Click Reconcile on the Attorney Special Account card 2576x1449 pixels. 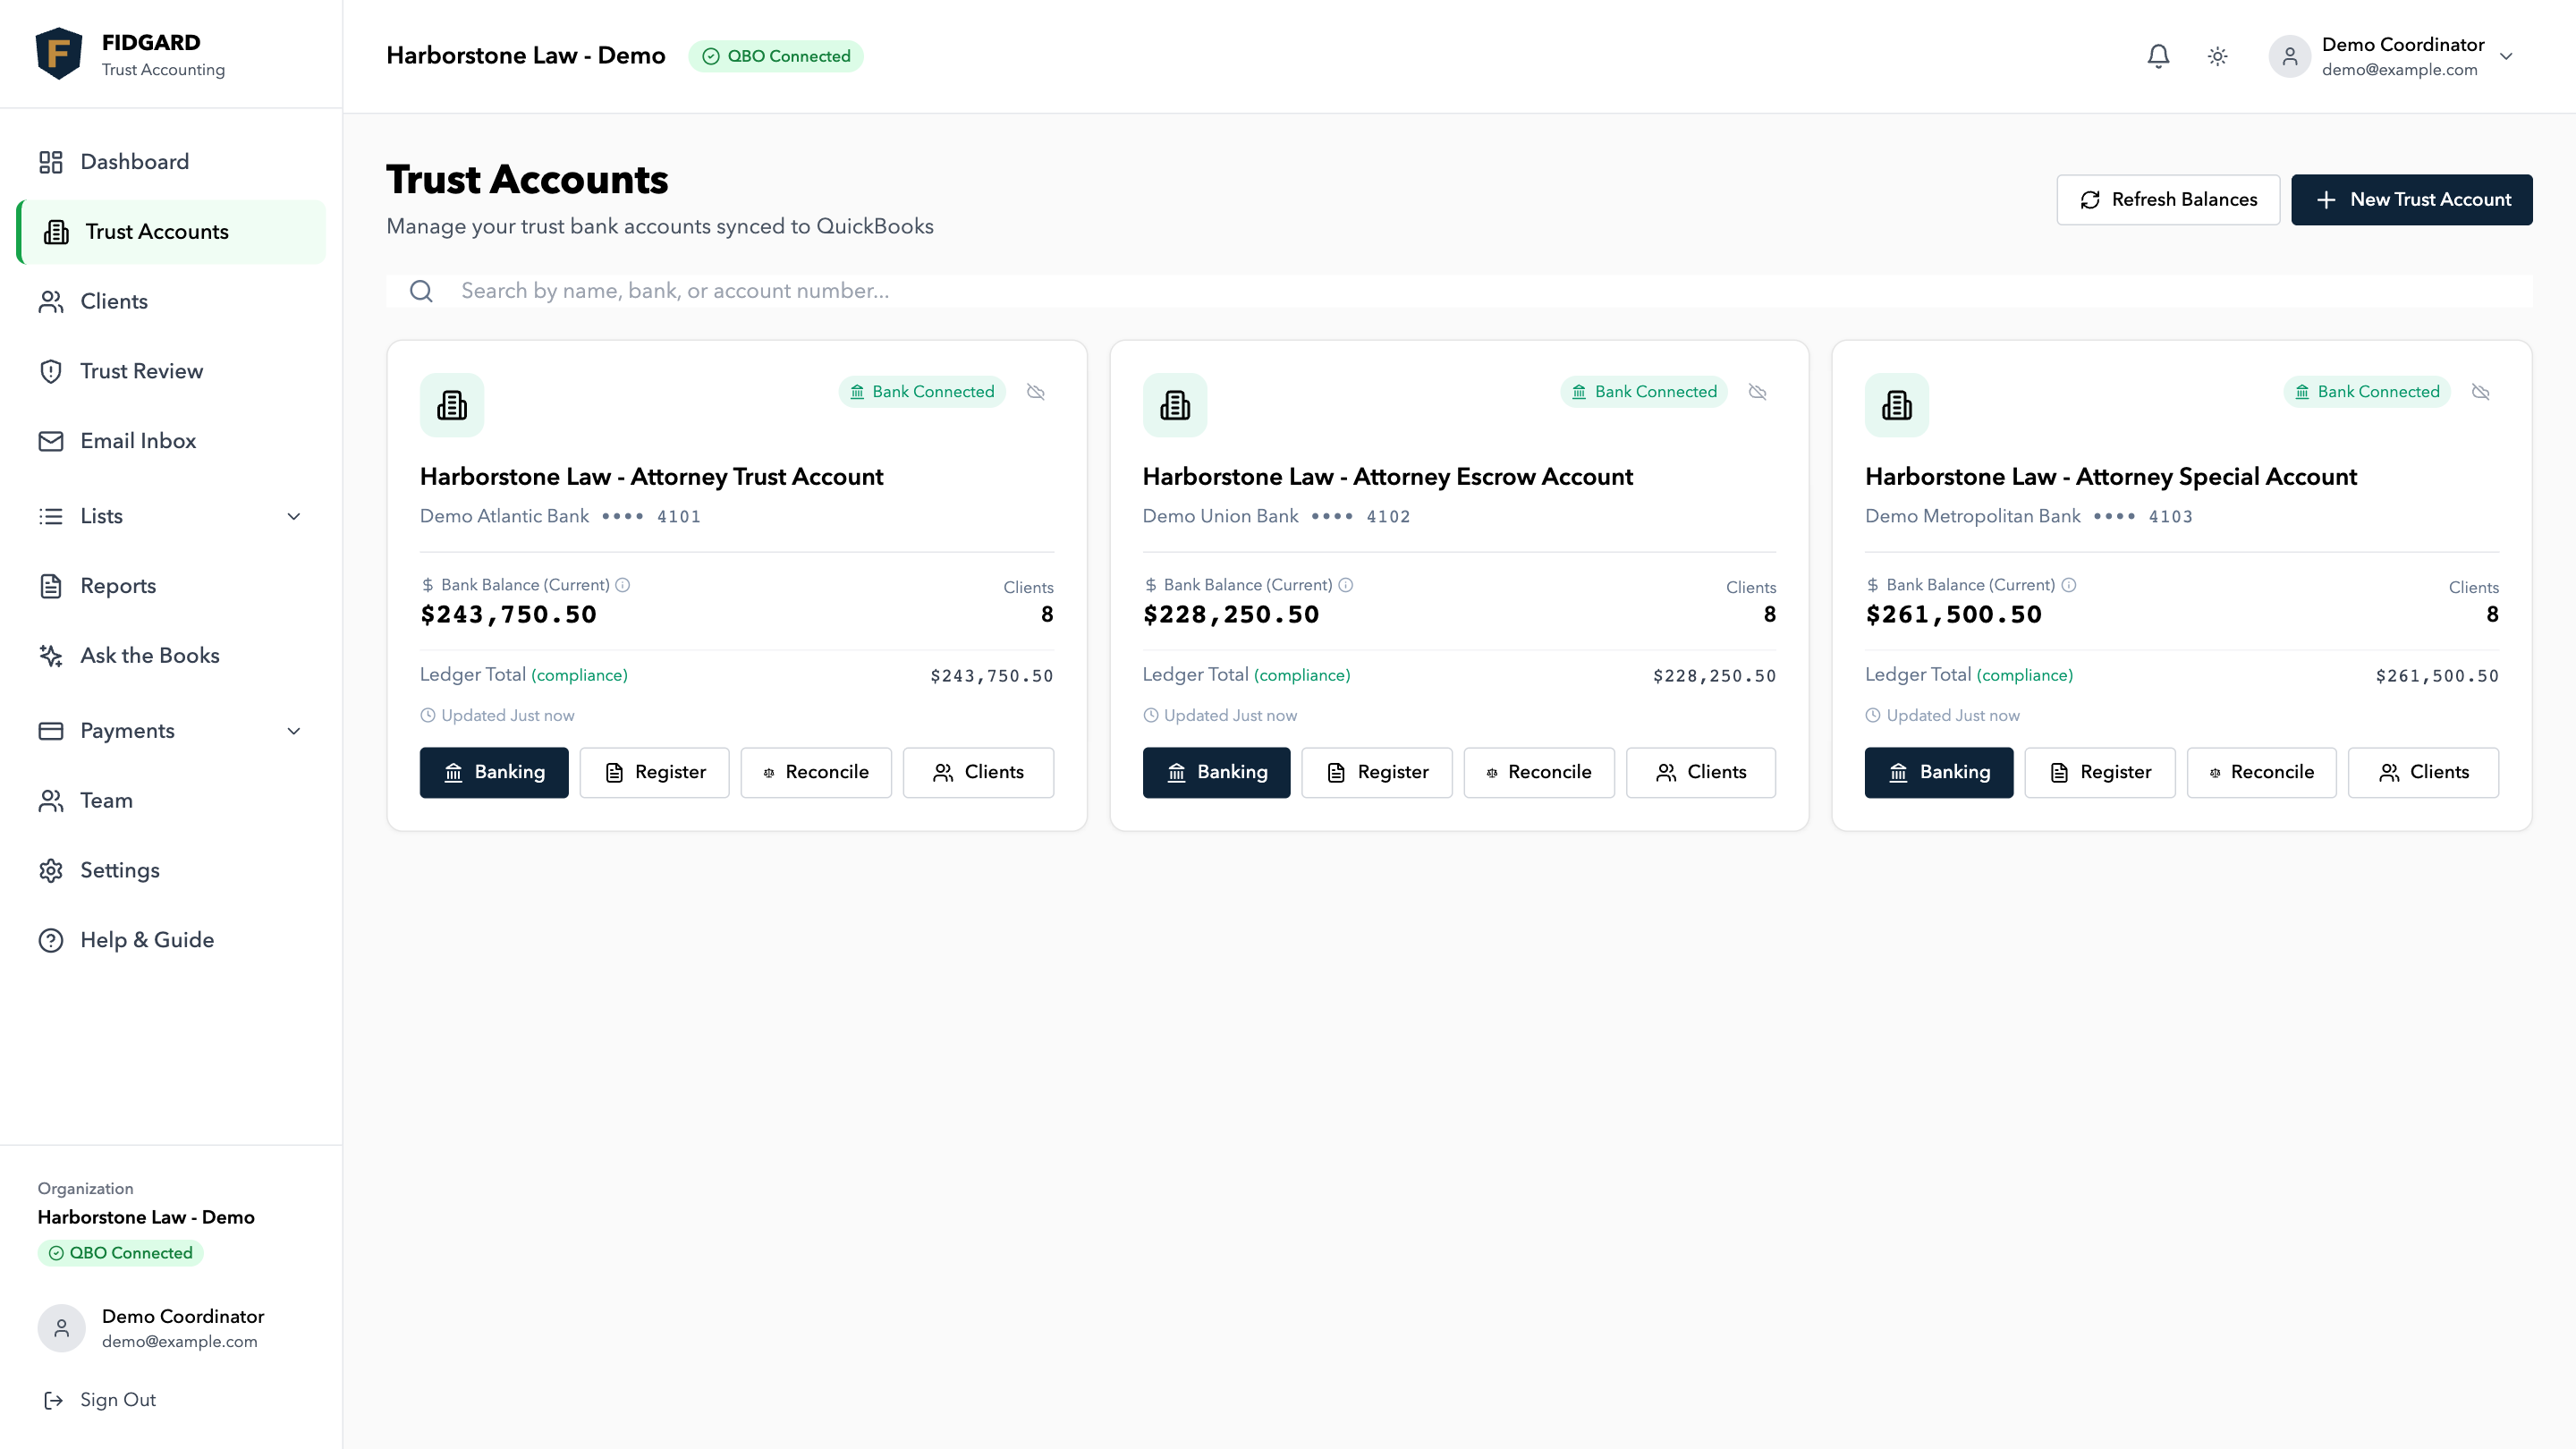2262,773
